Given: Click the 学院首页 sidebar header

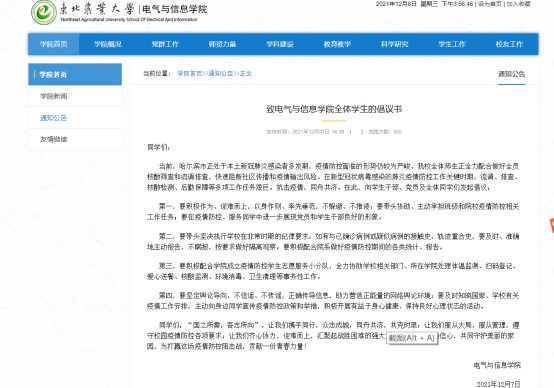Looking at the screenshot, I should click(75, 74).
